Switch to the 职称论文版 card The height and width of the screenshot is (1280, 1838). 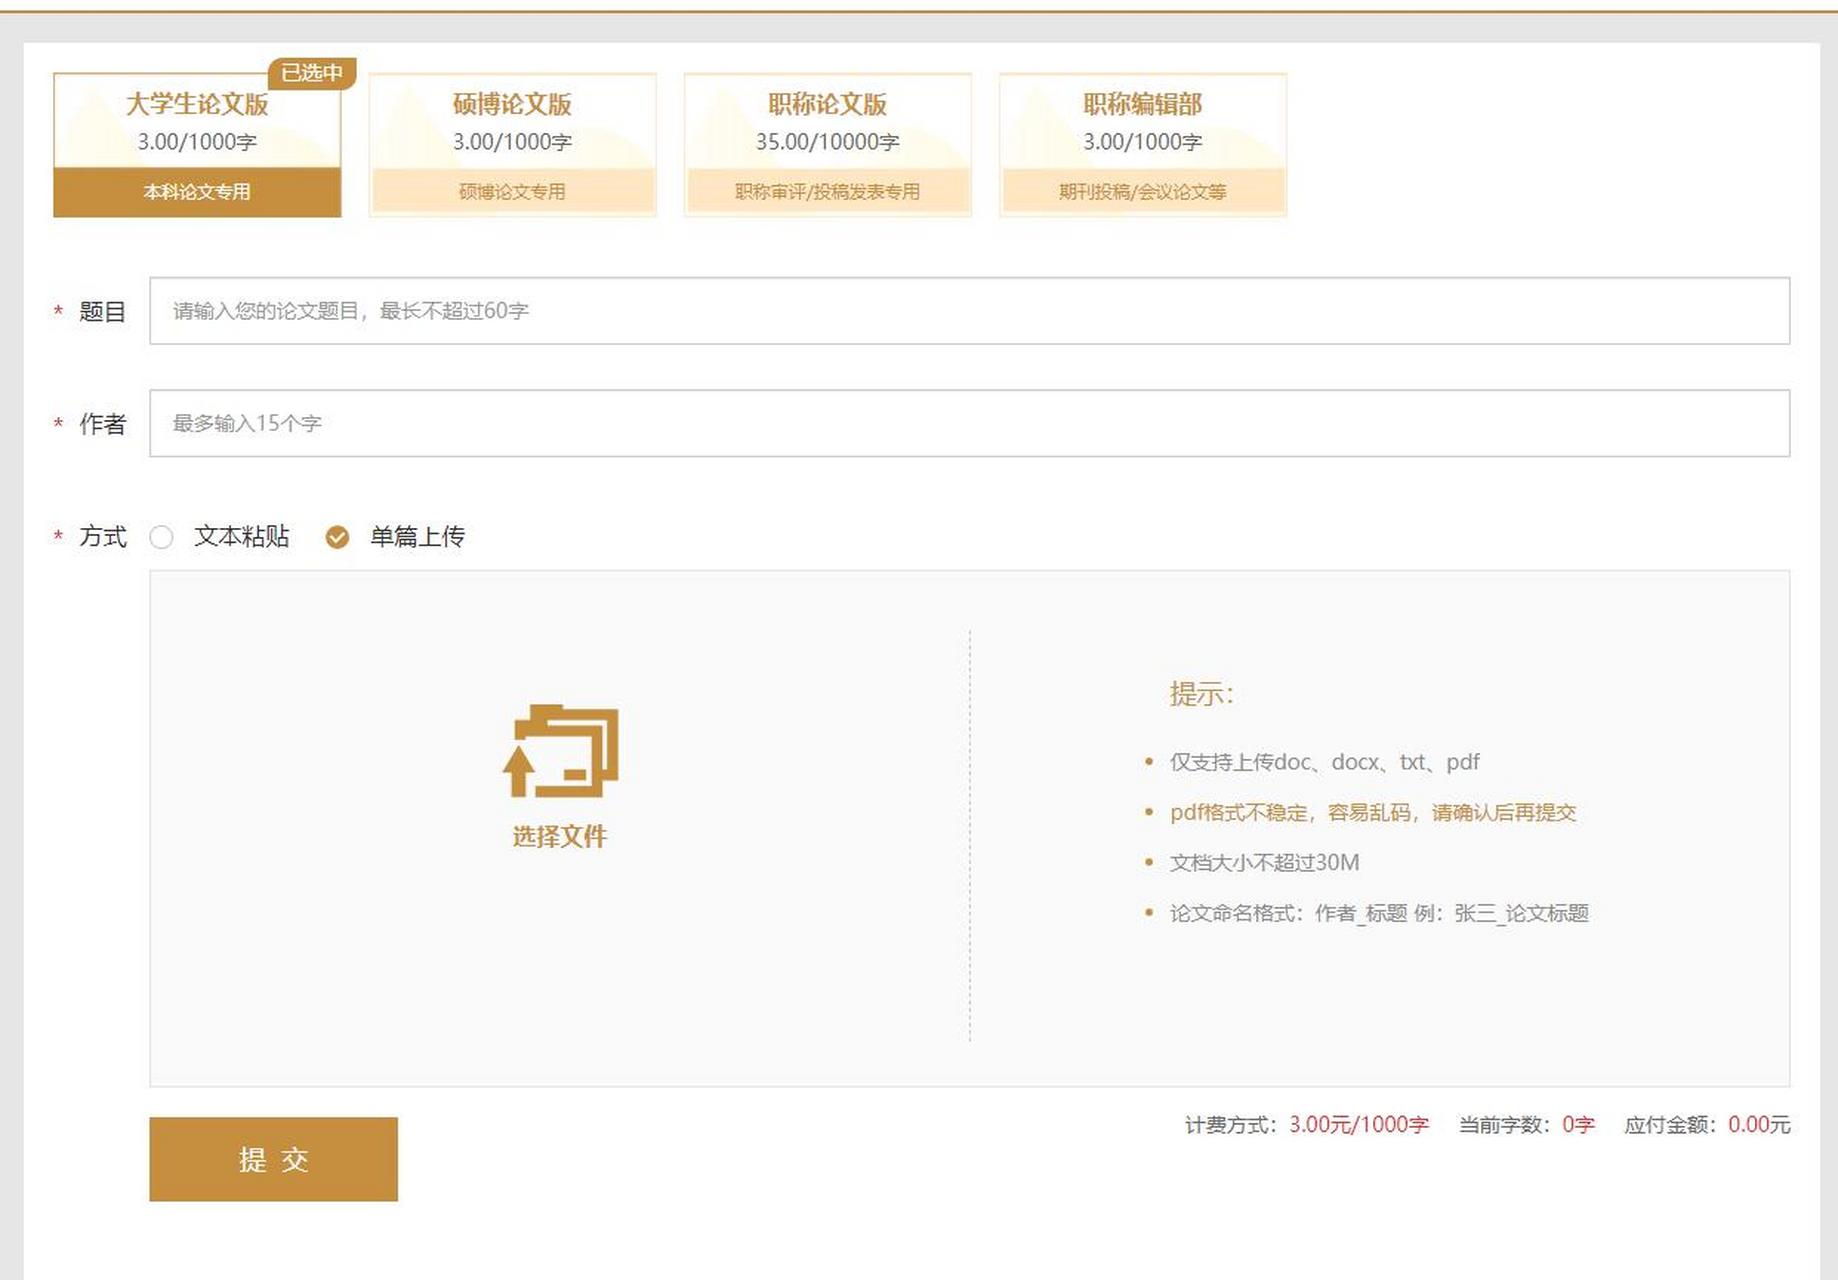826,140
